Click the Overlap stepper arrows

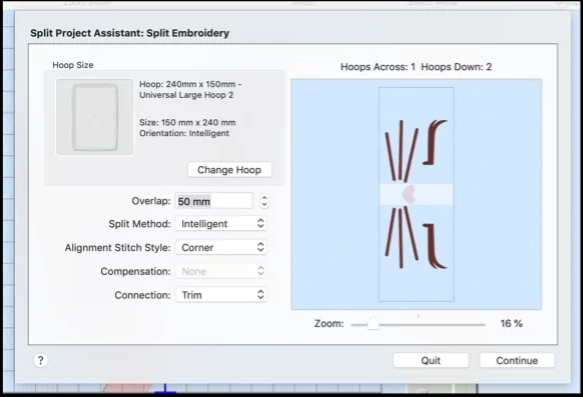pos(264,201)
